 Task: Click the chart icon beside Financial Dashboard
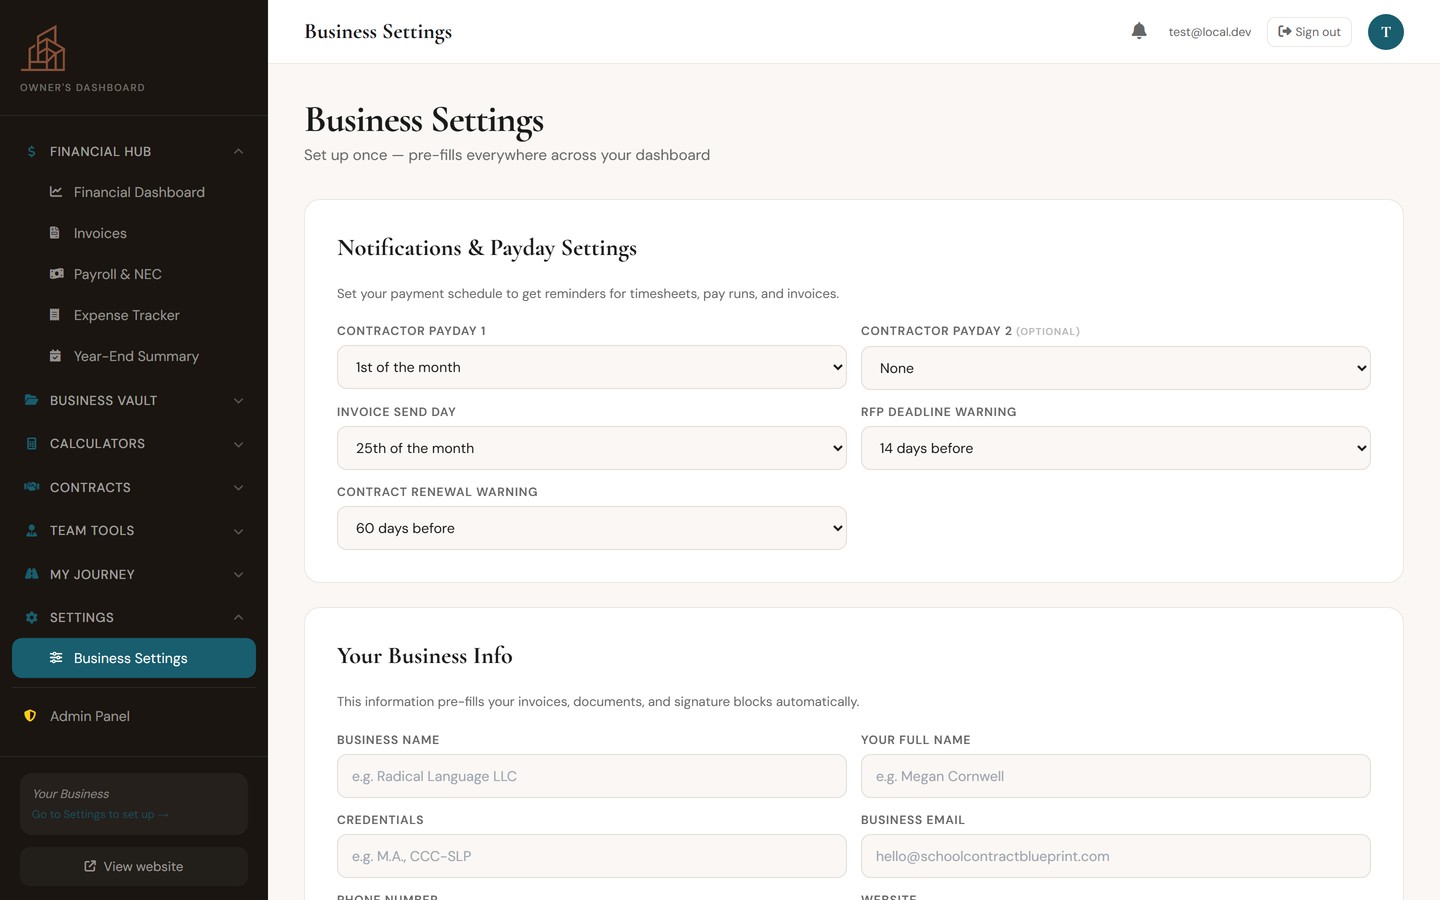click(x=56, y=192)
